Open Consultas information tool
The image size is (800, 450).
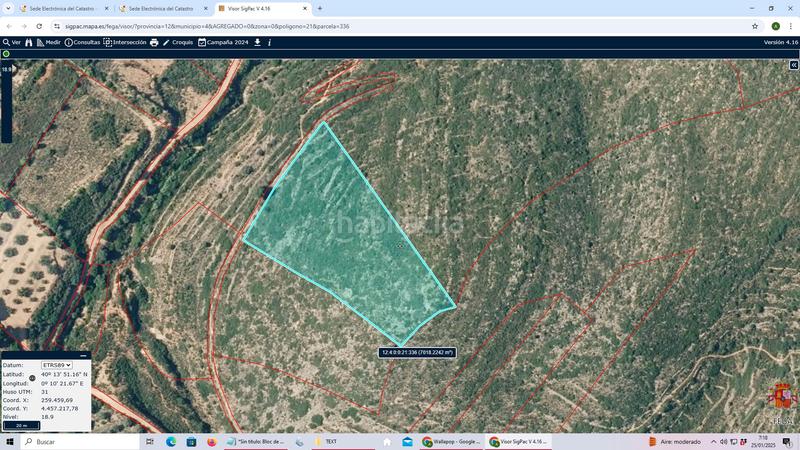tap(82, 43)
